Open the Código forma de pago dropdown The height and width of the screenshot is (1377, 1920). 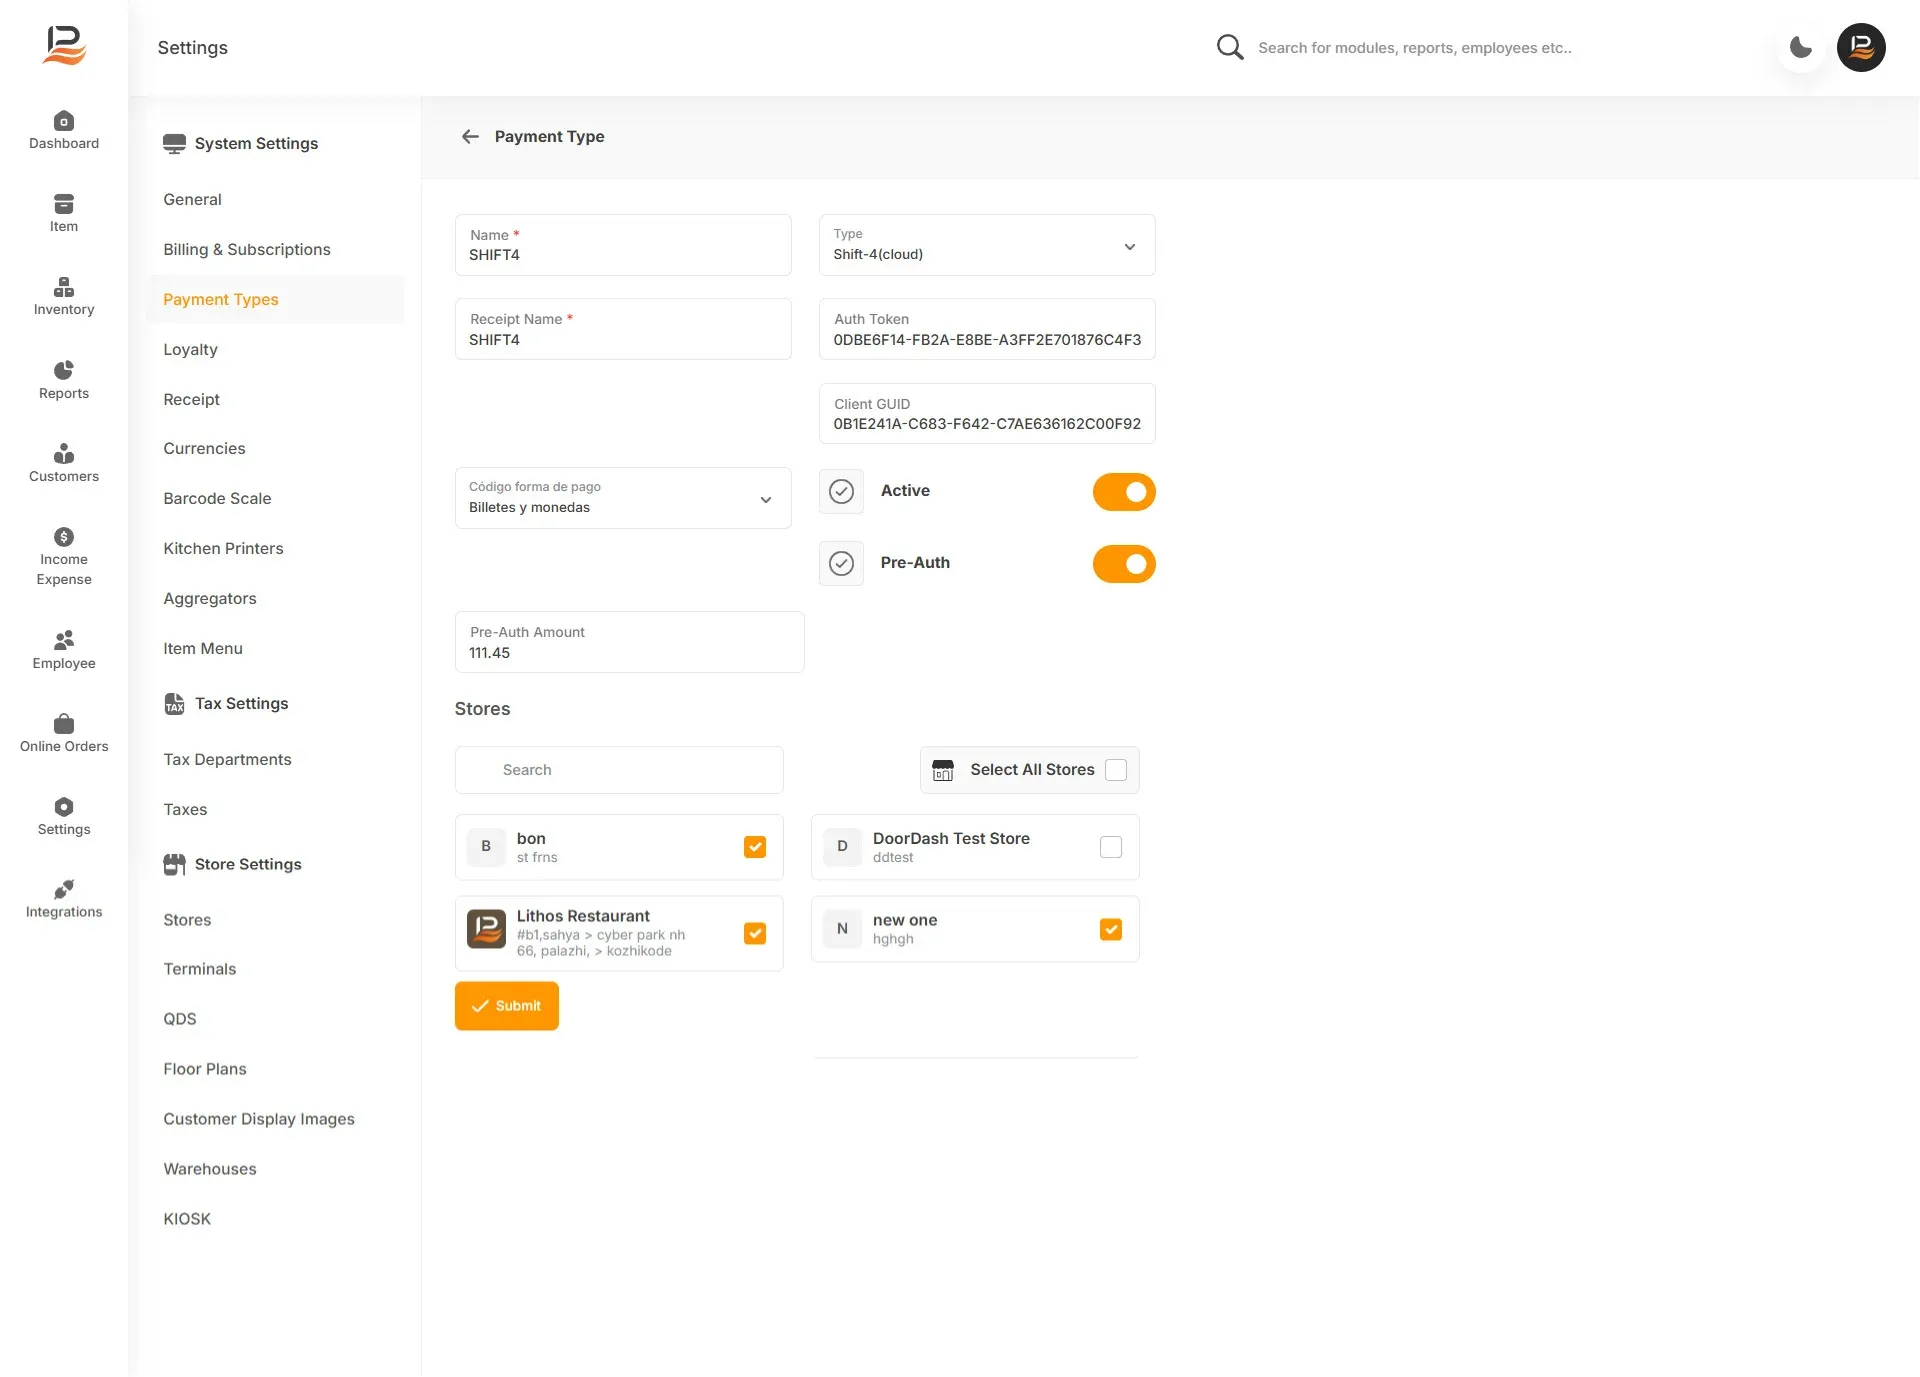pyautogui.click(x=623, y=498)
